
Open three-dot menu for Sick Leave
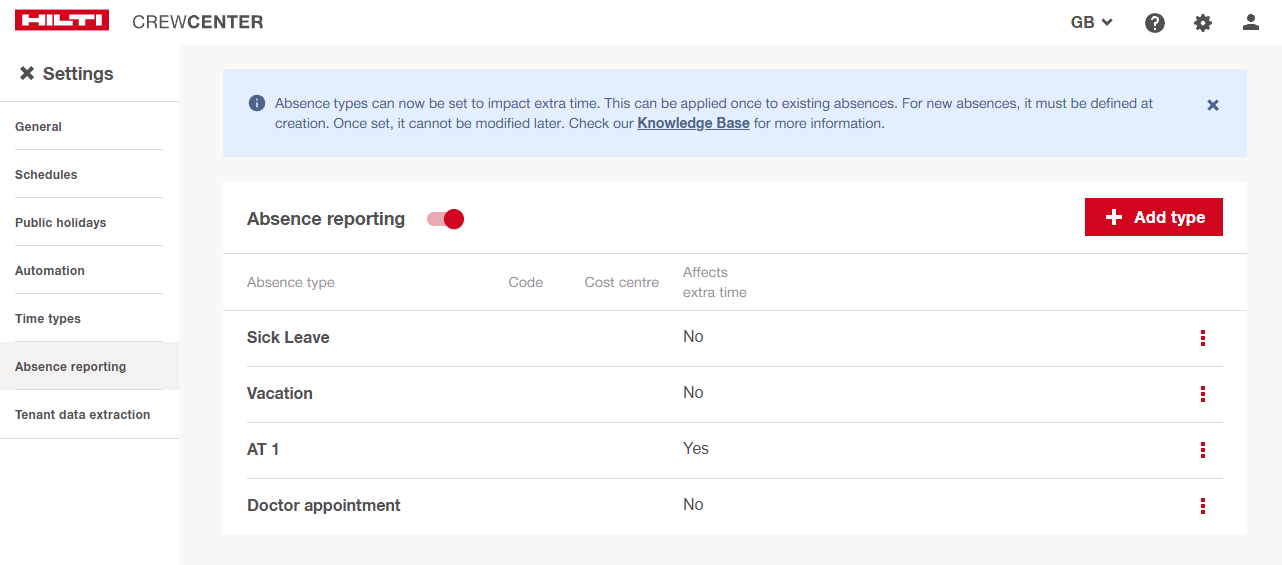pos(1202,338)
